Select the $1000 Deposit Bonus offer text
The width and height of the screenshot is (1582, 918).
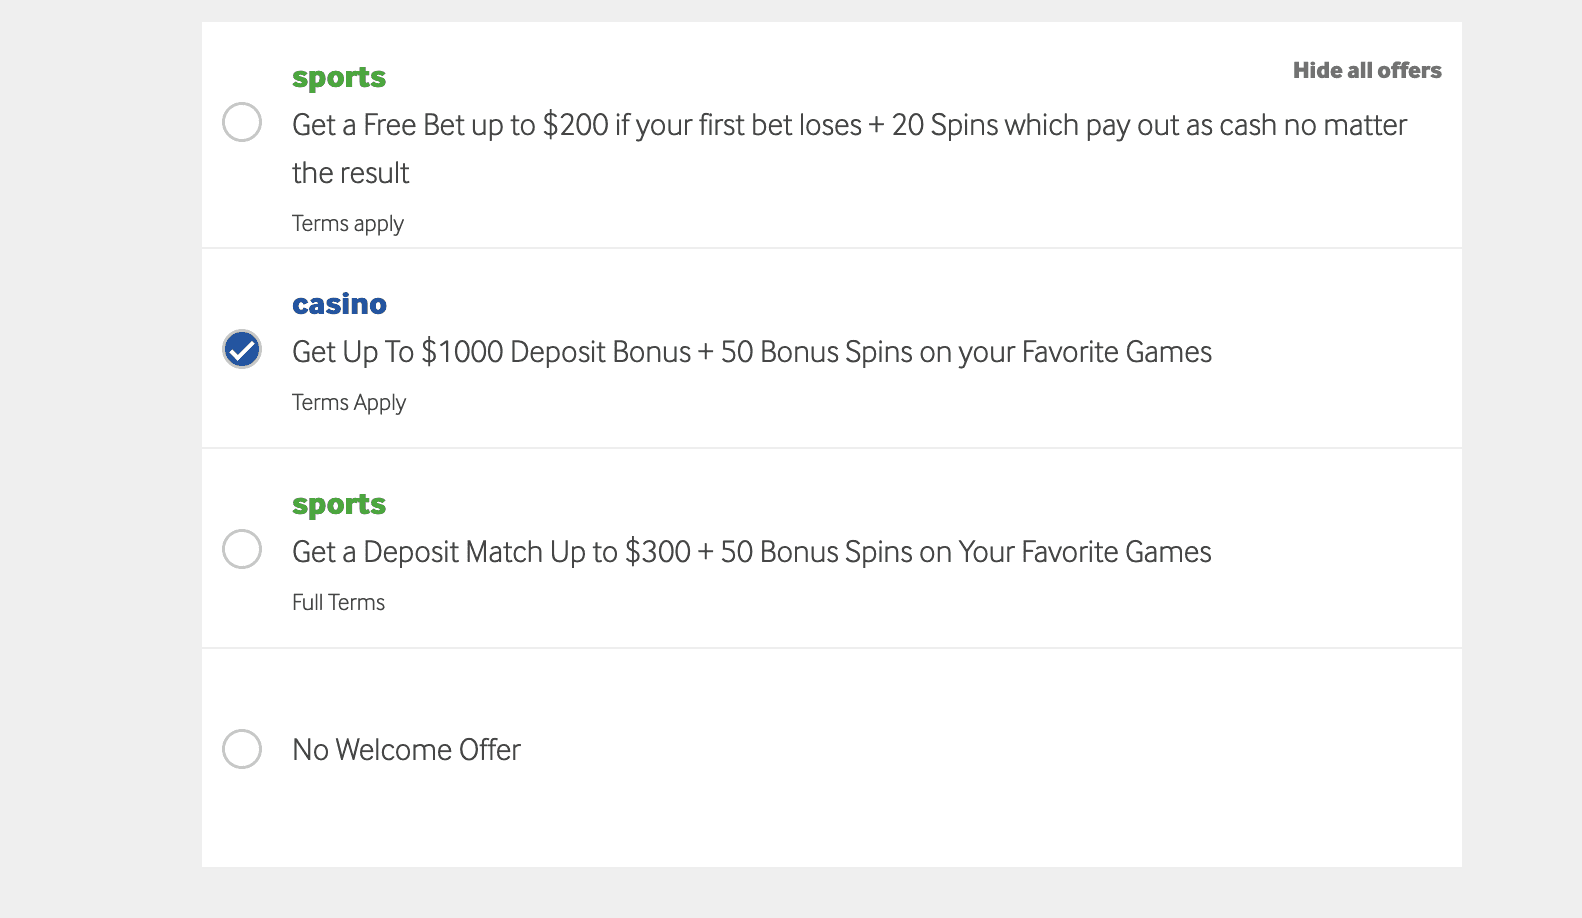tap(751, 351)
